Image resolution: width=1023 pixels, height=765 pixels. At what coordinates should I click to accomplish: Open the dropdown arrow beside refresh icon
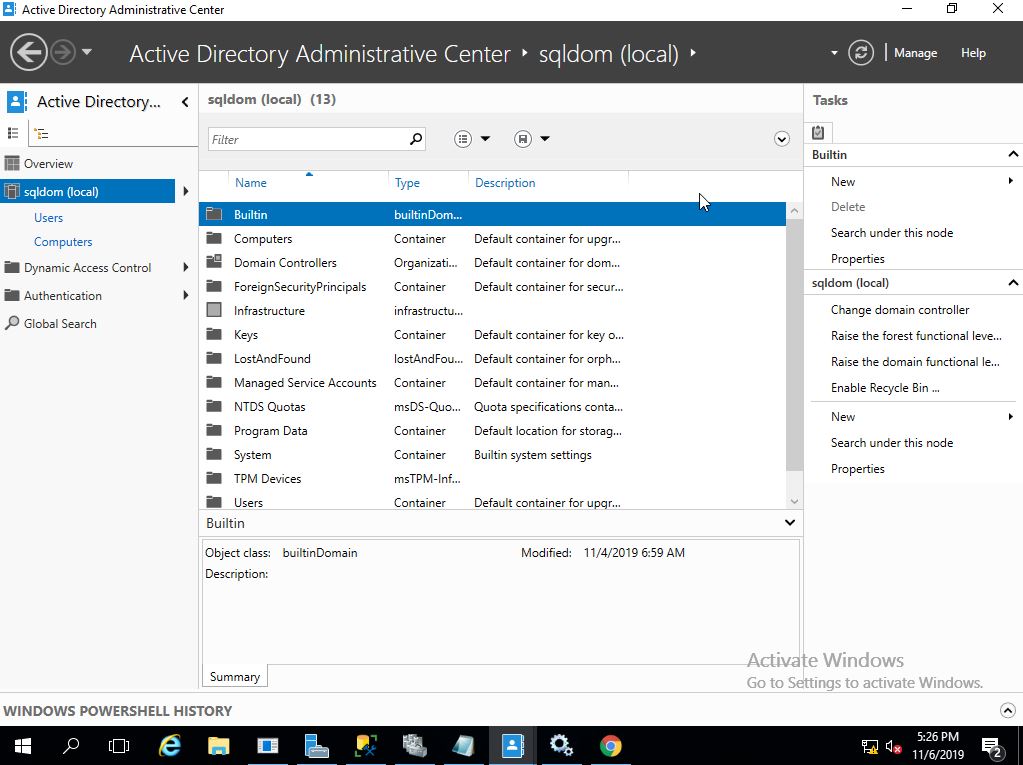pyautogui.click(x=834, y=53)
